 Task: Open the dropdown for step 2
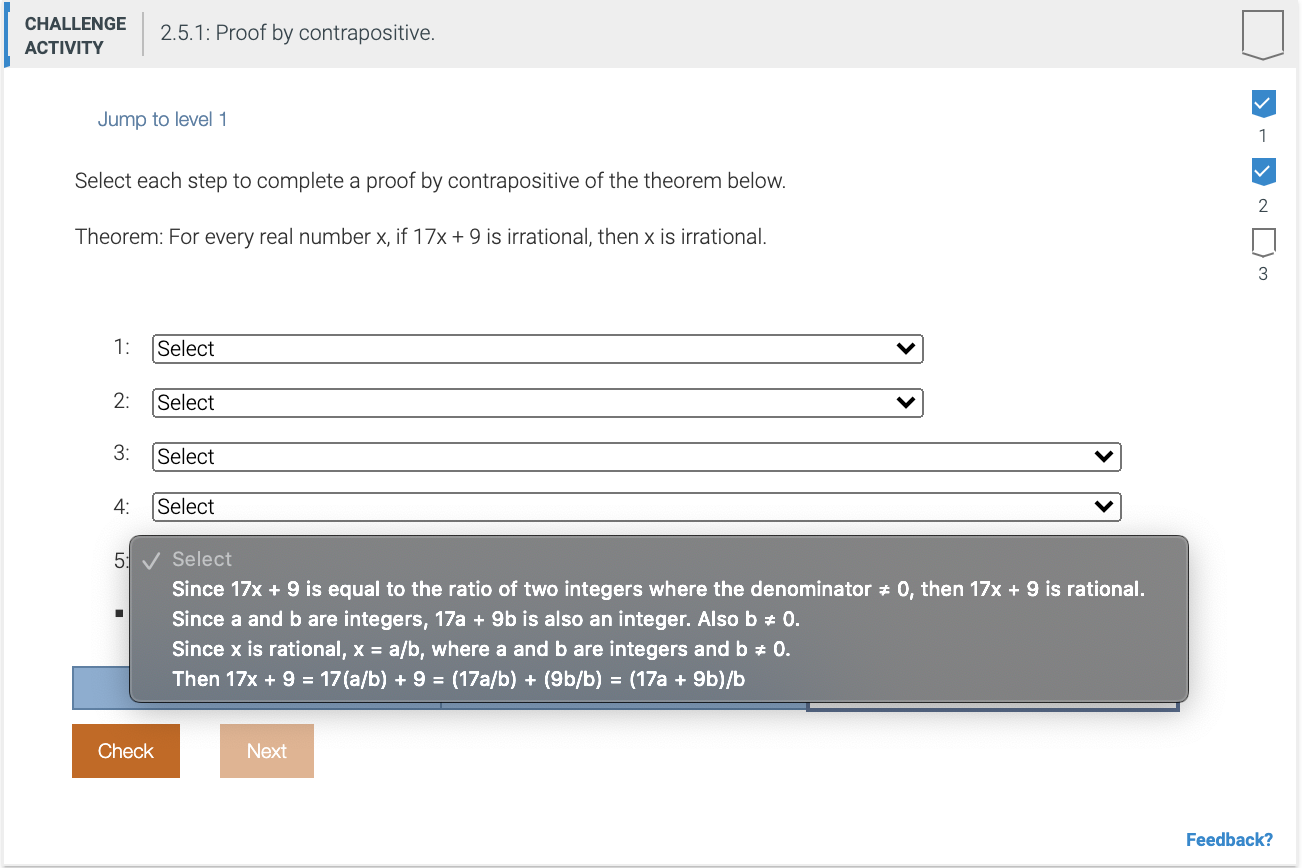[x=537, y=402]
